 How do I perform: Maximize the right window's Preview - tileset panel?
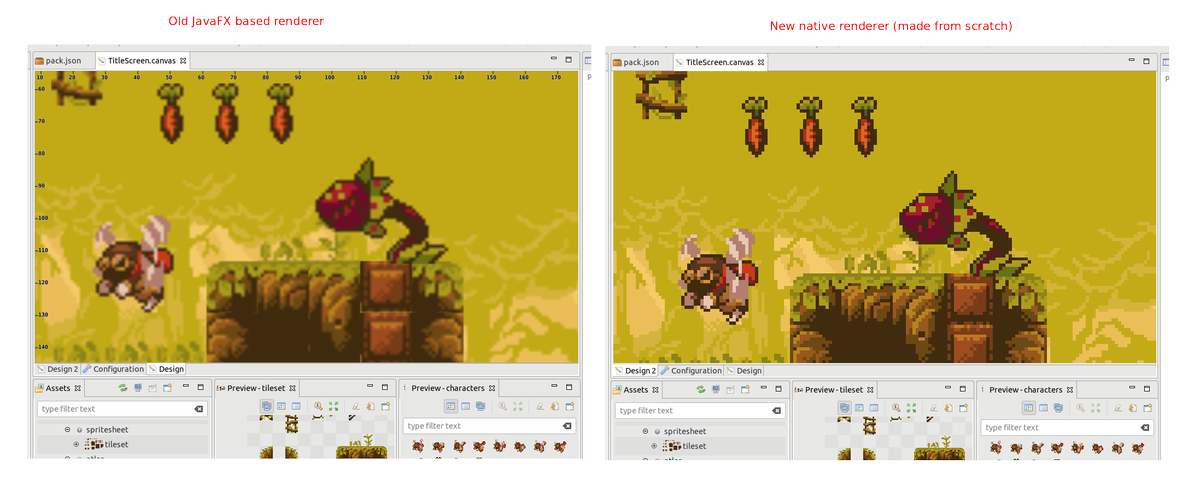click(963, 389)
